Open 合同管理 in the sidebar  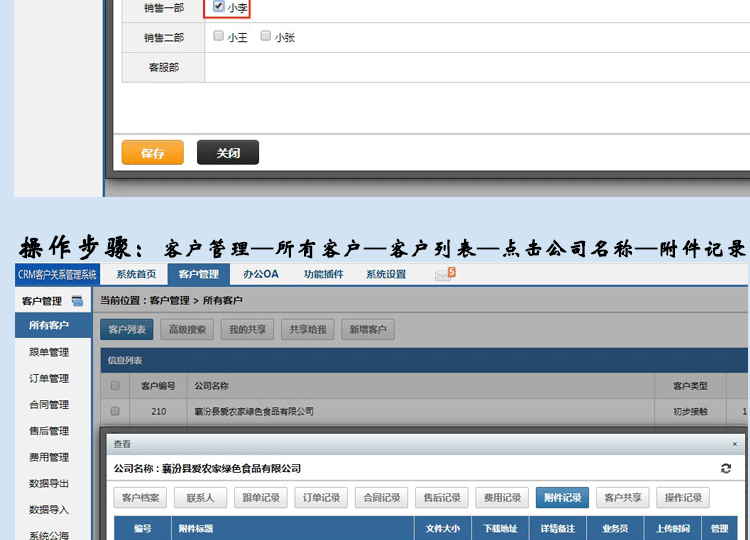click(x=49, y=405)
